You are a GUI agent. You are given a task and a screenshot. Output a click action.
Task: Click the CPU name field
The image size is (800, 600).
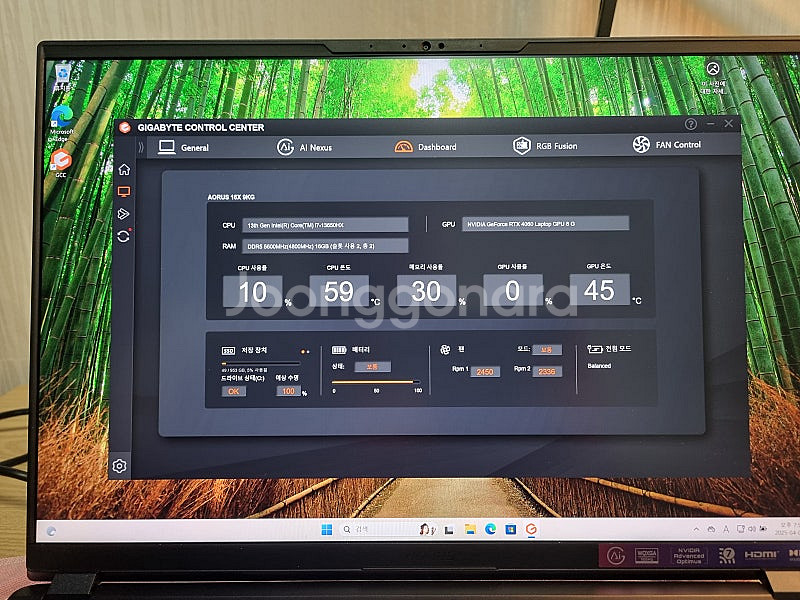click(x=325, y=224)
